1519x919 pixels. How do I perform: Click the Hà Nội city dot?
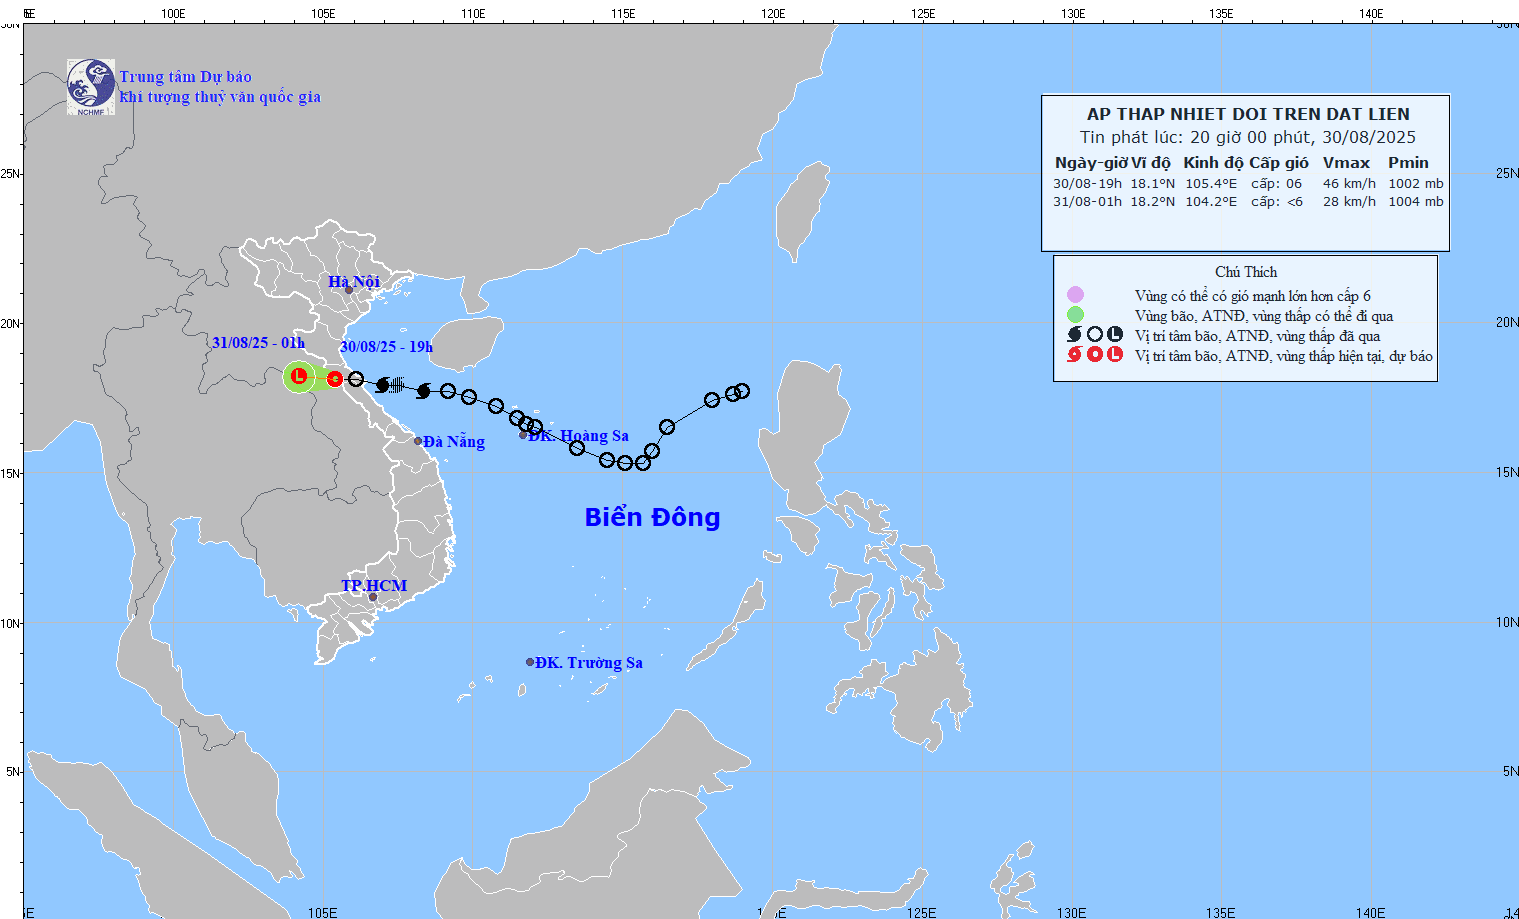[x=349, y=291]
